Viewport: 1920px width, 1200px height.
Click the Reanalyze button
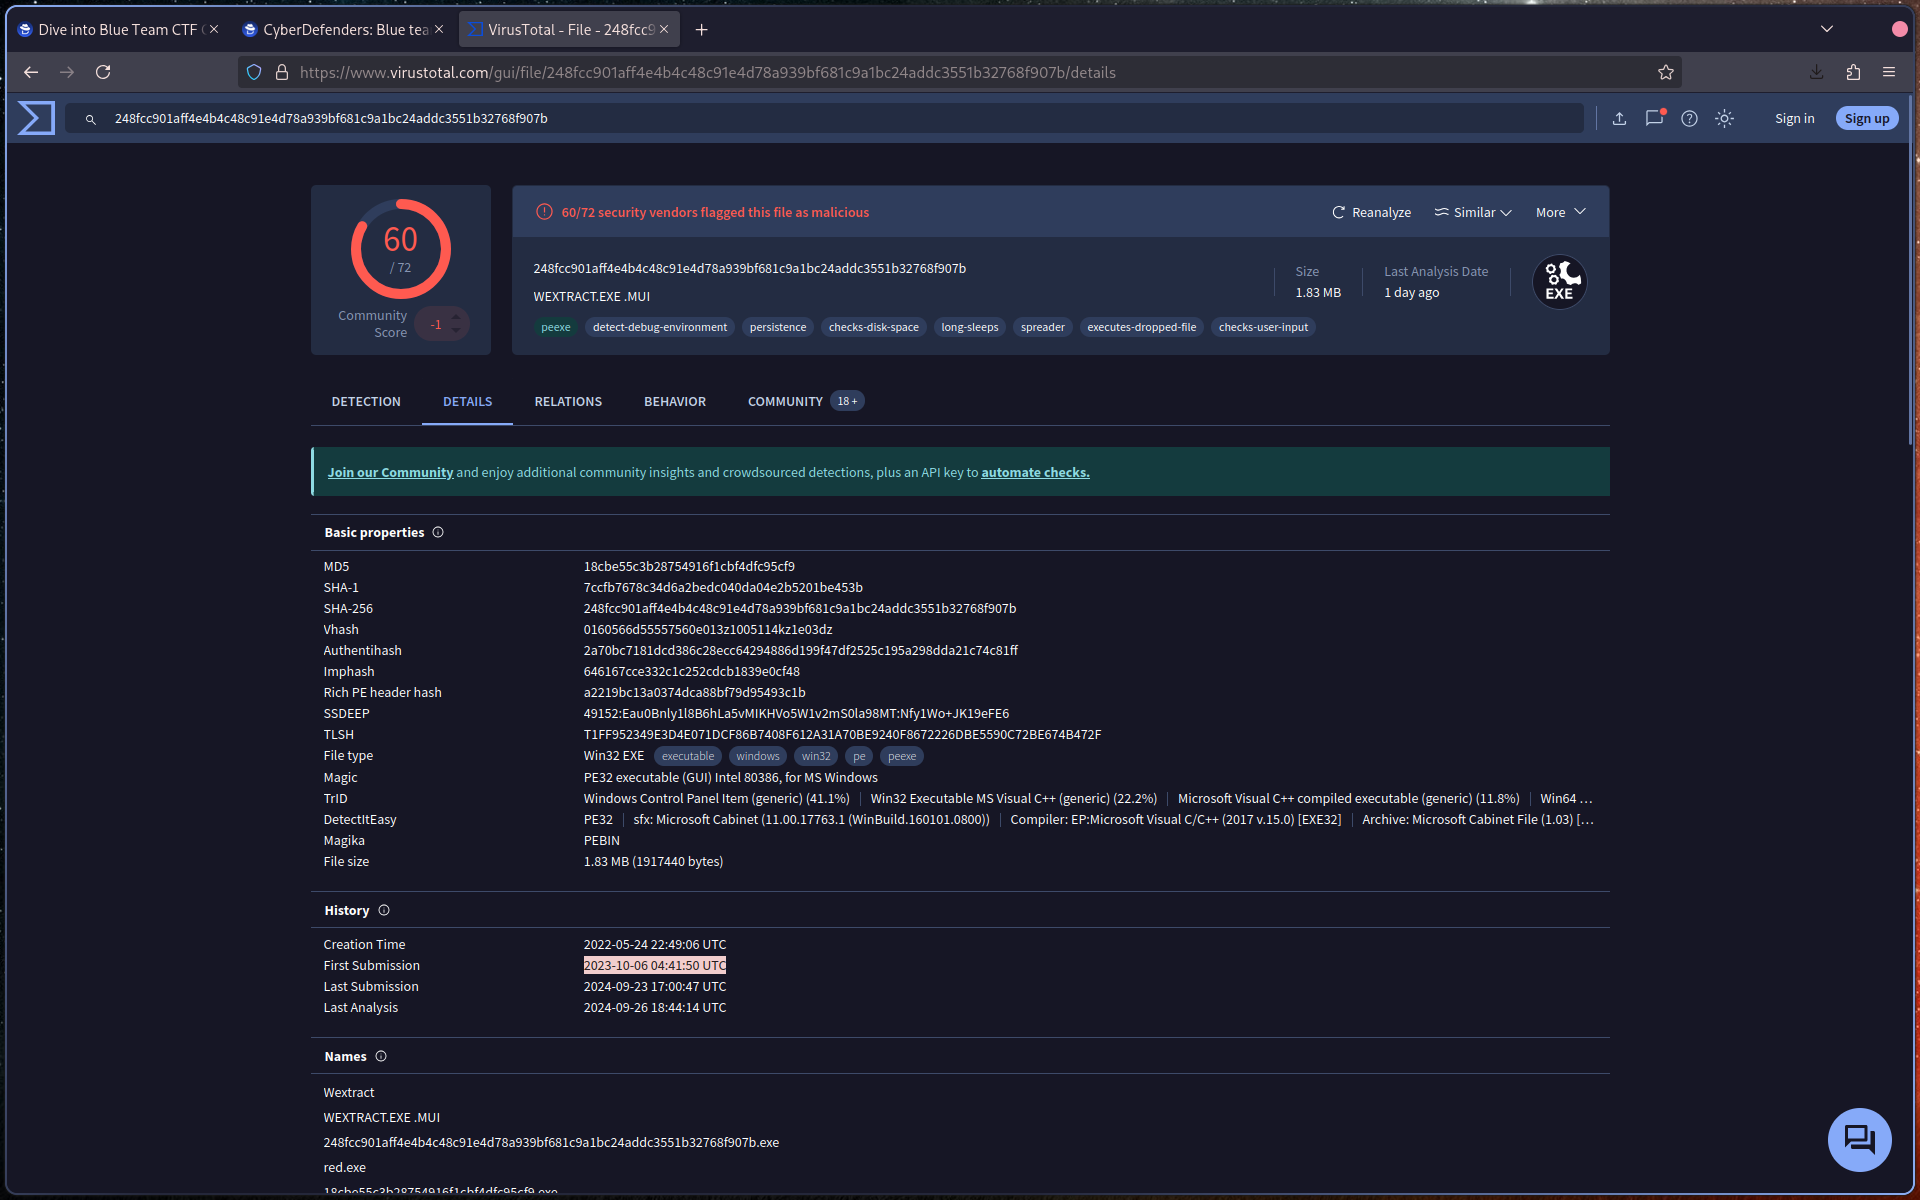point(1371,212)
